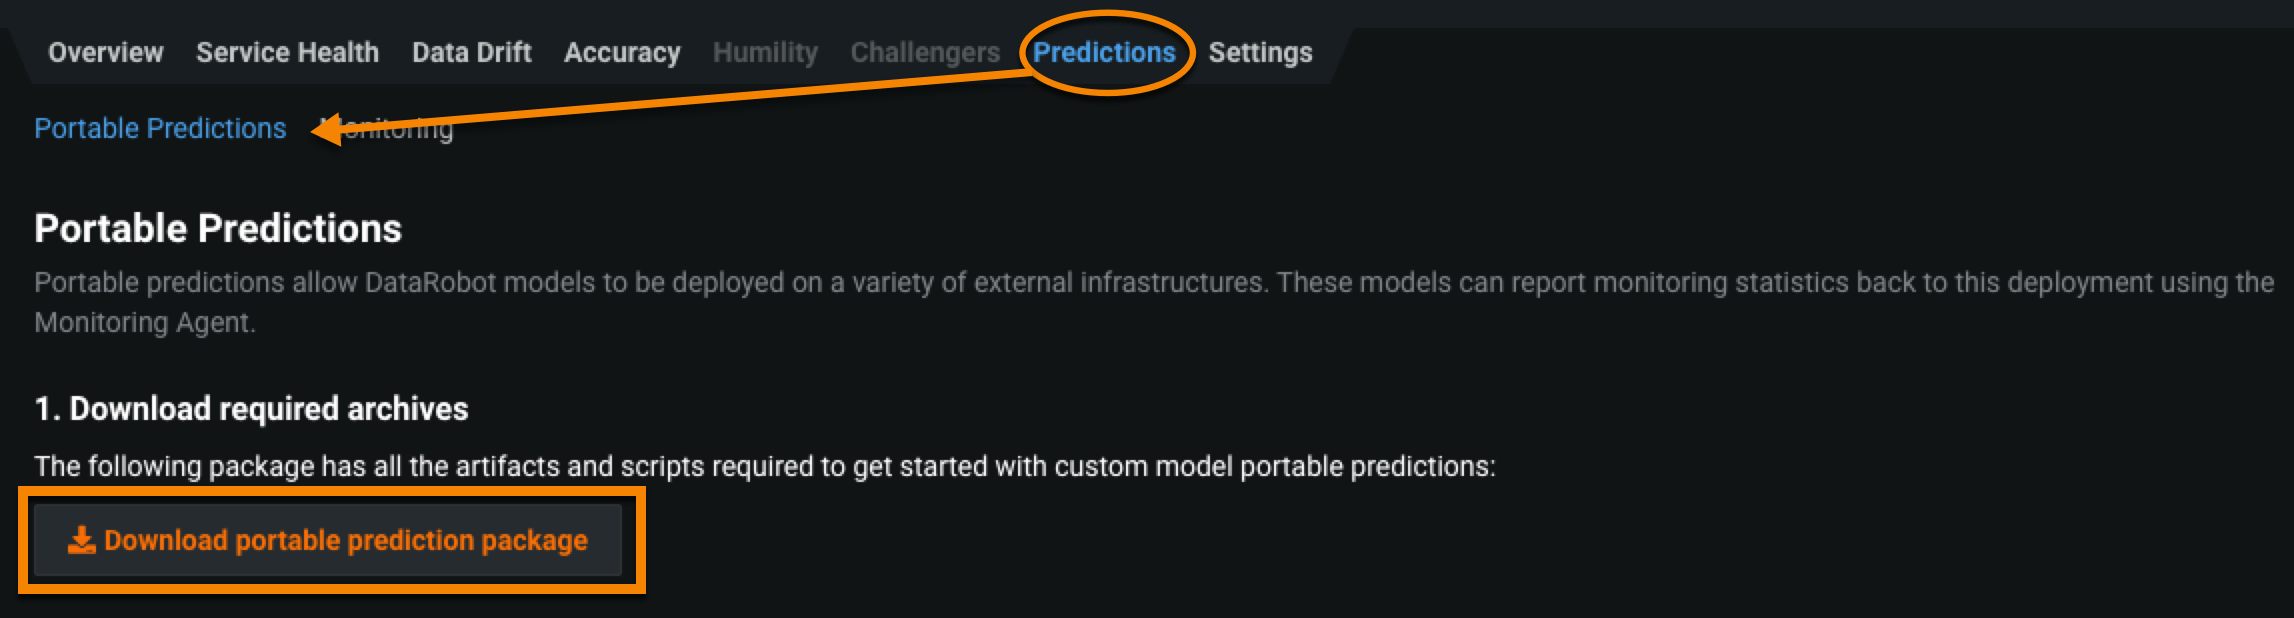Select the highlighted Predictions tab
Screen dimensions: 2294x618
[x=1104, y=53]
